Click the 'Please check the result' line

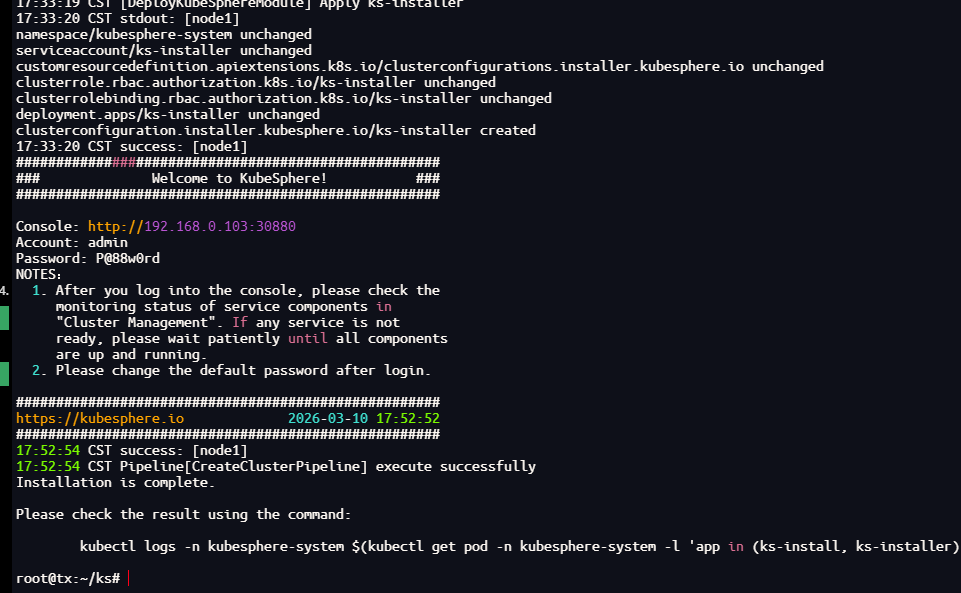point(183,514)
